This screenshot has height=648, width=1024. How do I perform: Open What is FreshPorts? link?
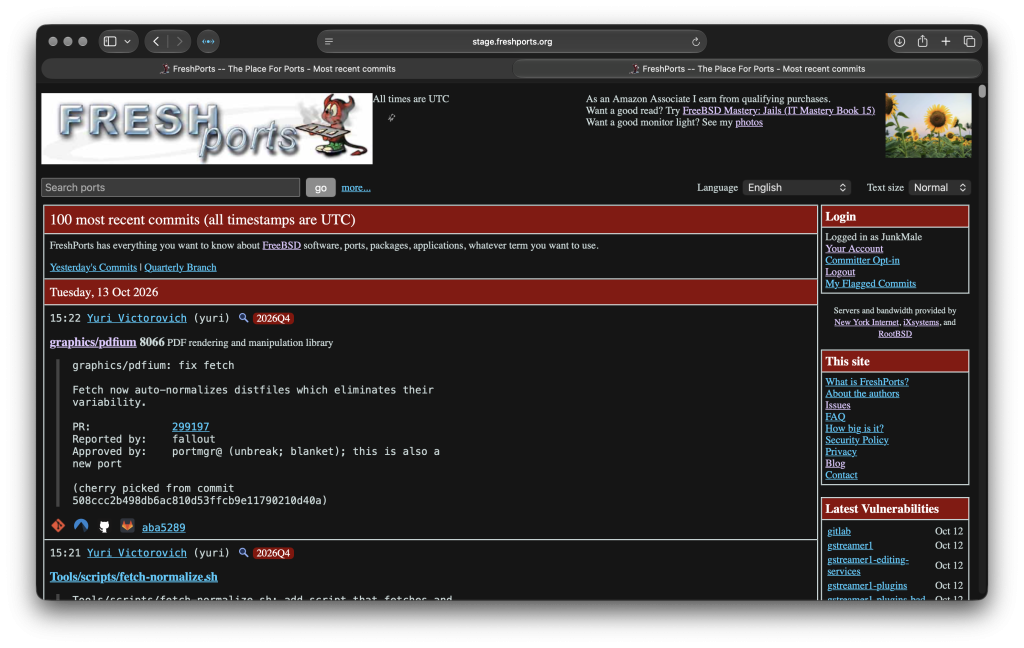pyautogui.click(x=867, y=382)
